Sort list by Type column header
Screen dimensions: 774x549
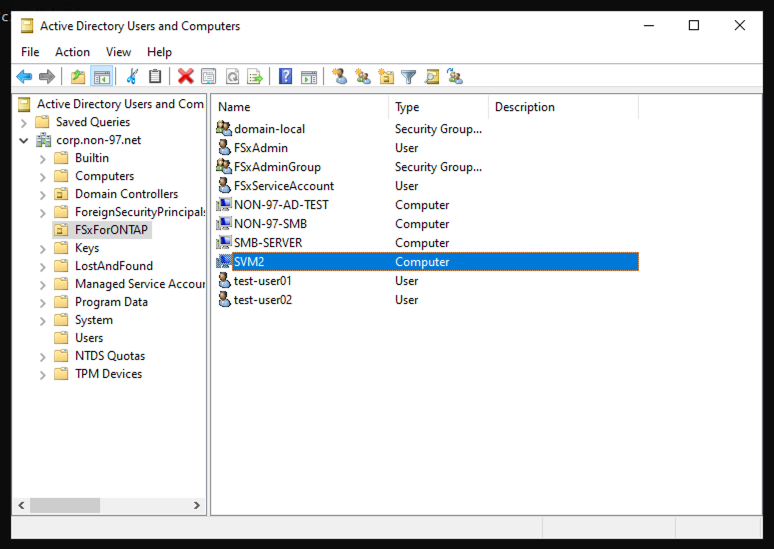(x=438, y=107)
